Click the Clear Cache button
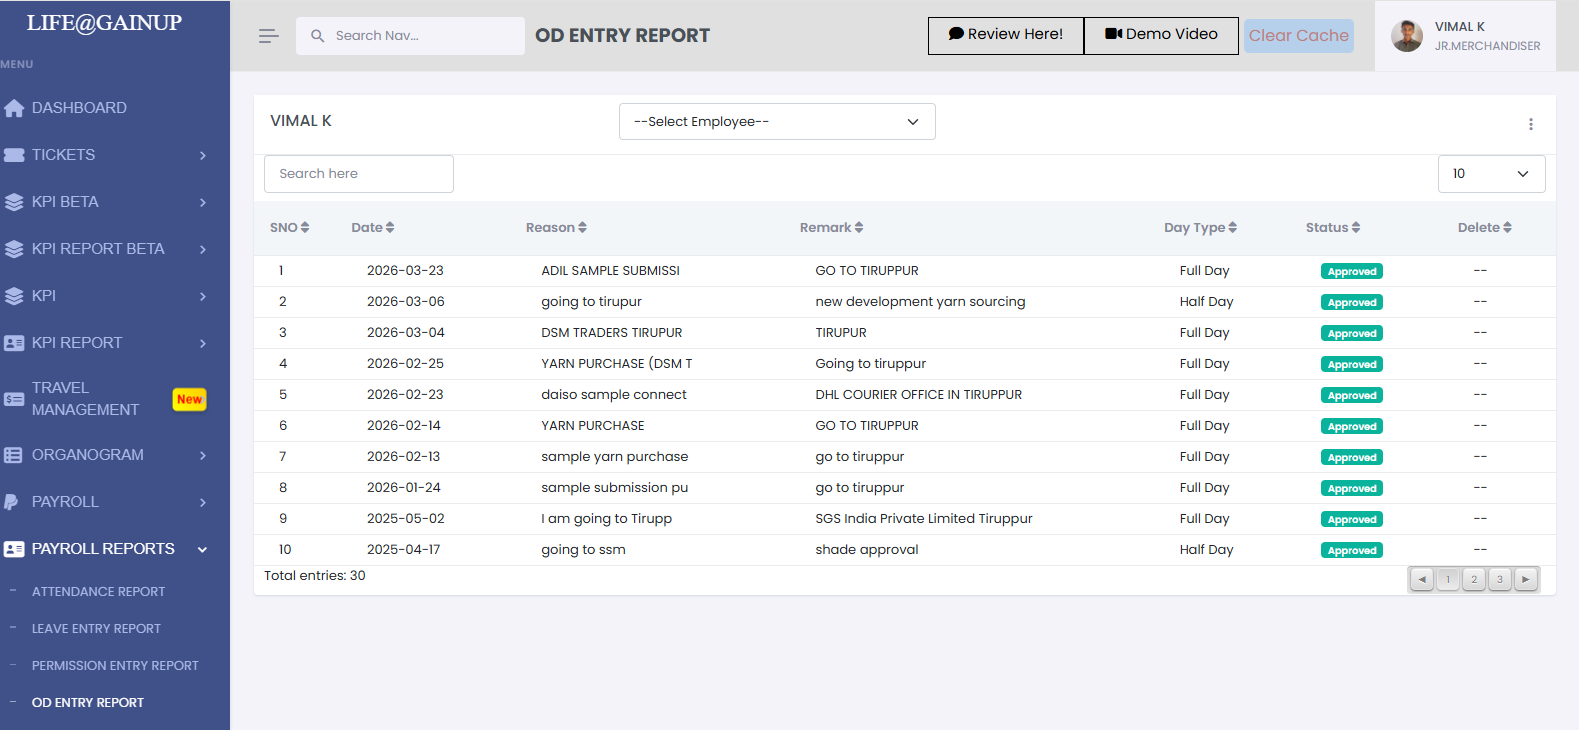1579x730 pixels. 1298,36
